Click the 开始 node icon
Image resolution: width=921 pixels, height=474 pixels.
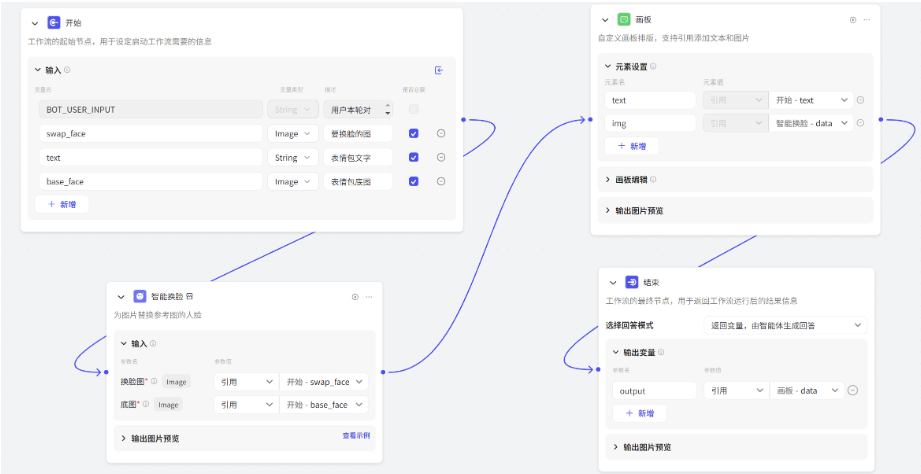pyautogui.click(x=53, y=23)
